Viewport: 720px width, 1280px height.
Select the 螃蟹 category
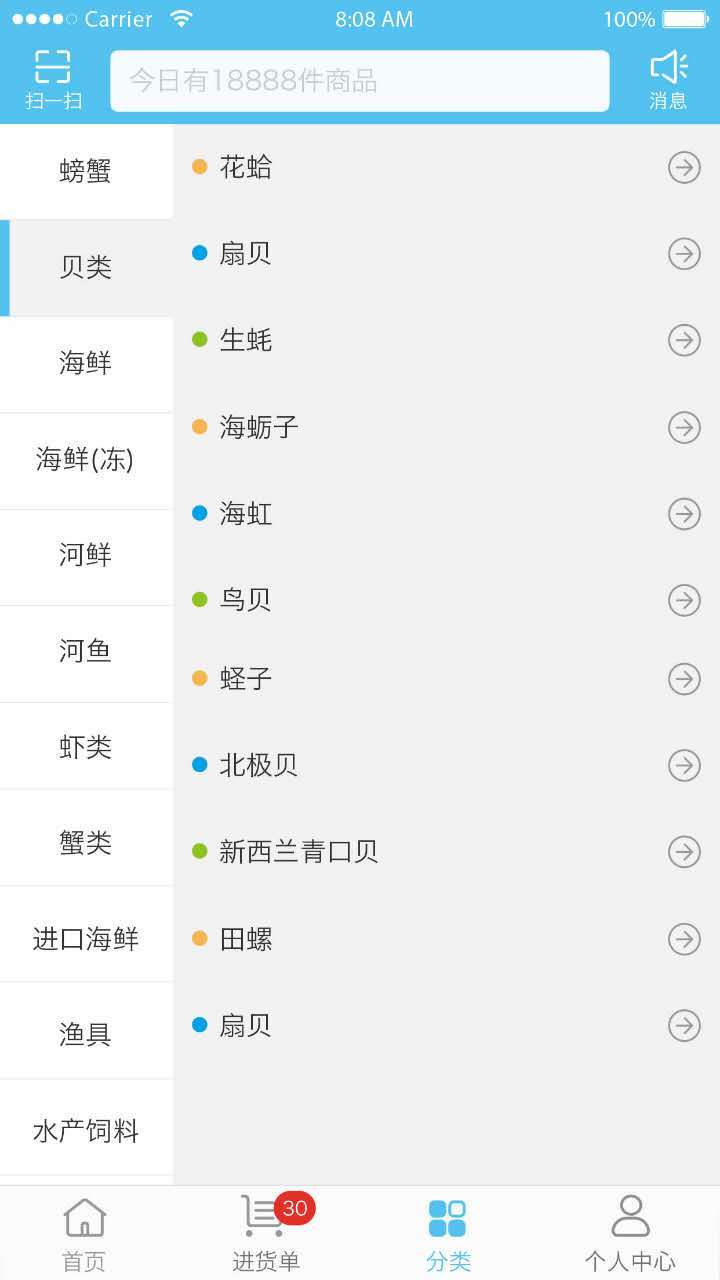tap(86, 172)
